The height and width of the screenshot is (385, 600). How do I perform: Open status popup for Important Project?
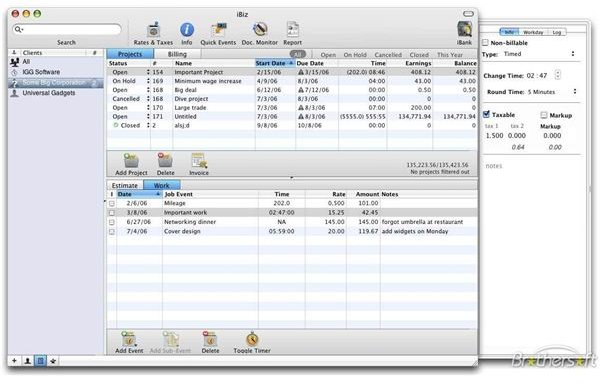[148, 72]
